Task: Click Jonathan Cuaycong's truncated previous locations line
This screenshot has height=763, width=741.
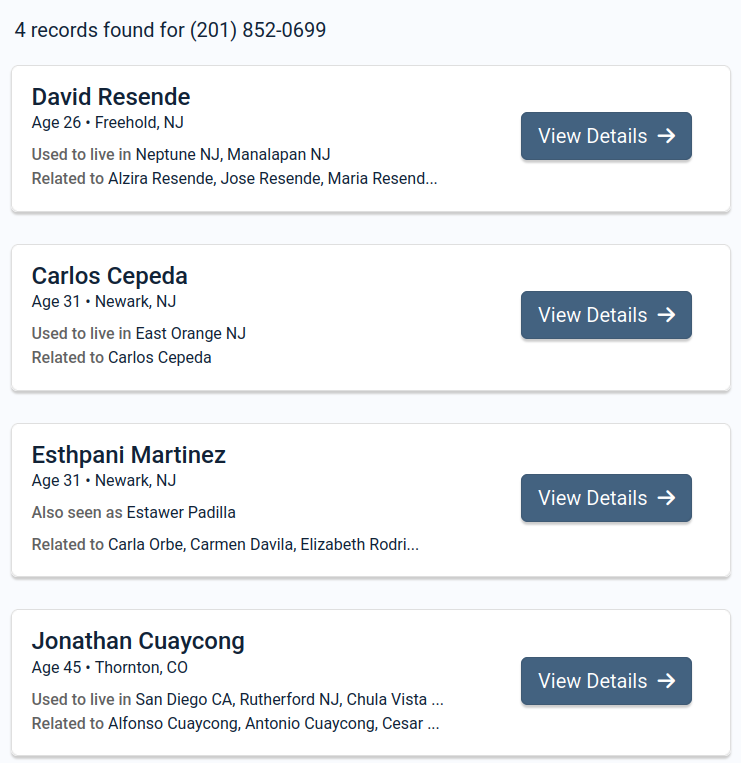Action: coord(237,699)
